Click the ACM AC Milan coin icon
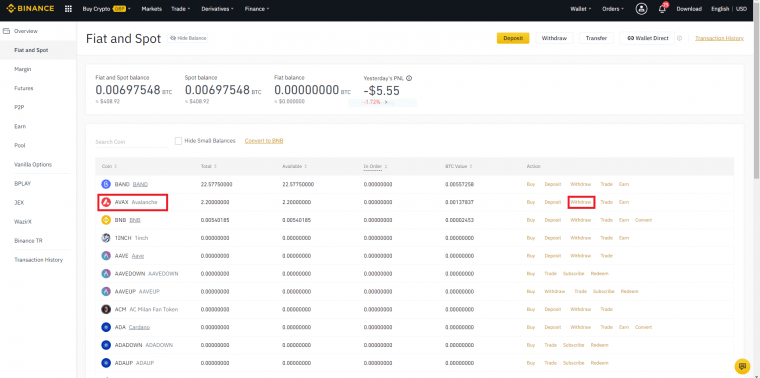This screenshot has height=378, width=760. pyautogui.click(x=106, y=309)
